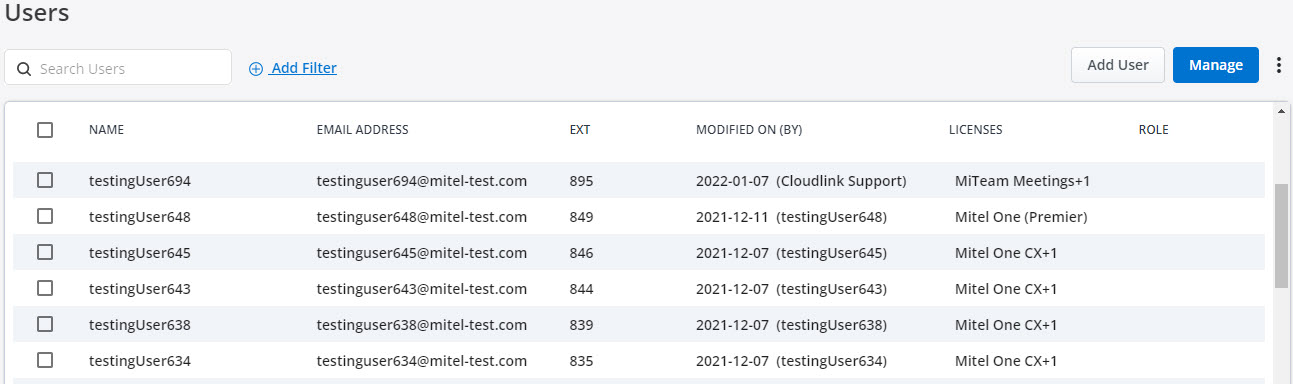Click extension 846

[581, 253]
